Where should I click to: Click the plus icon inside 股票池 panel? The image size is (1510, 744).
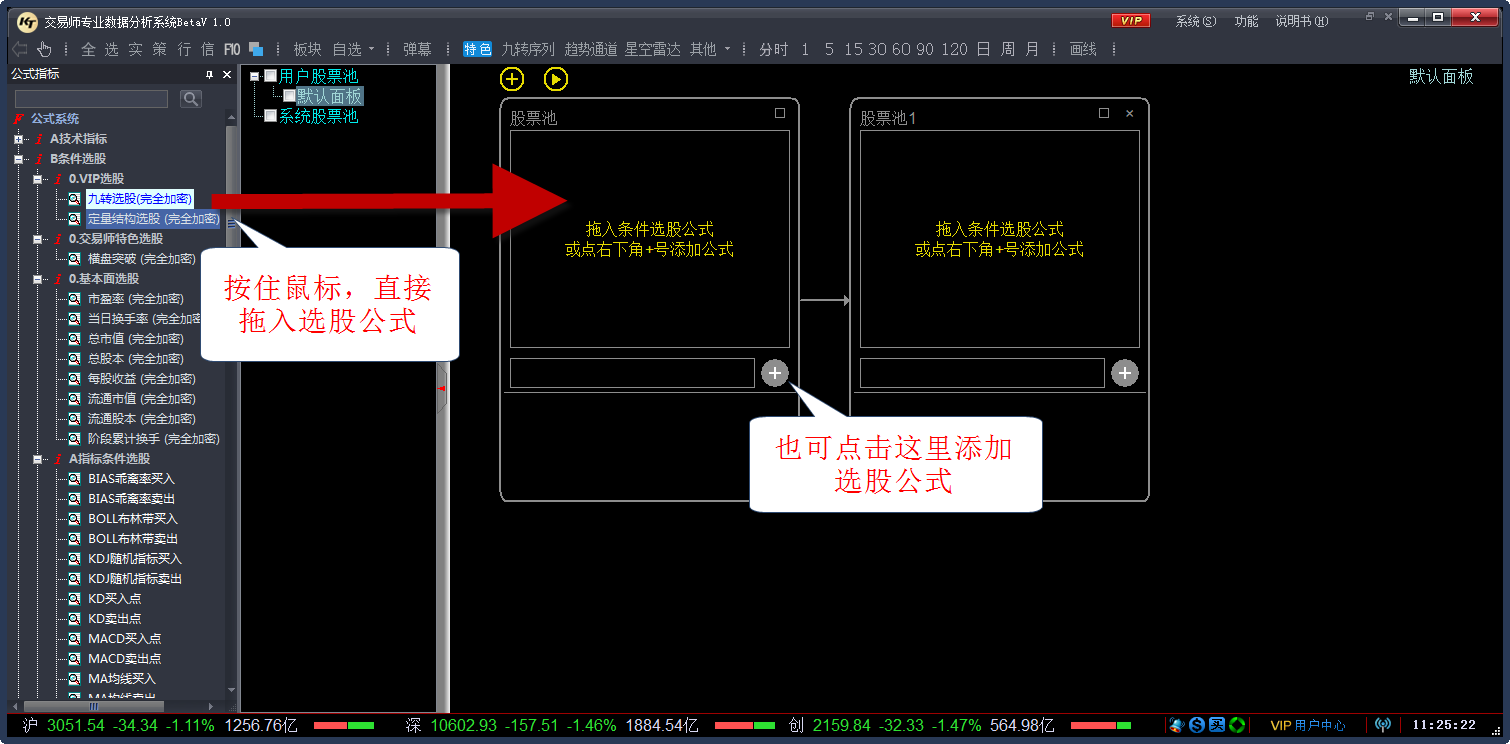[775, 372]
